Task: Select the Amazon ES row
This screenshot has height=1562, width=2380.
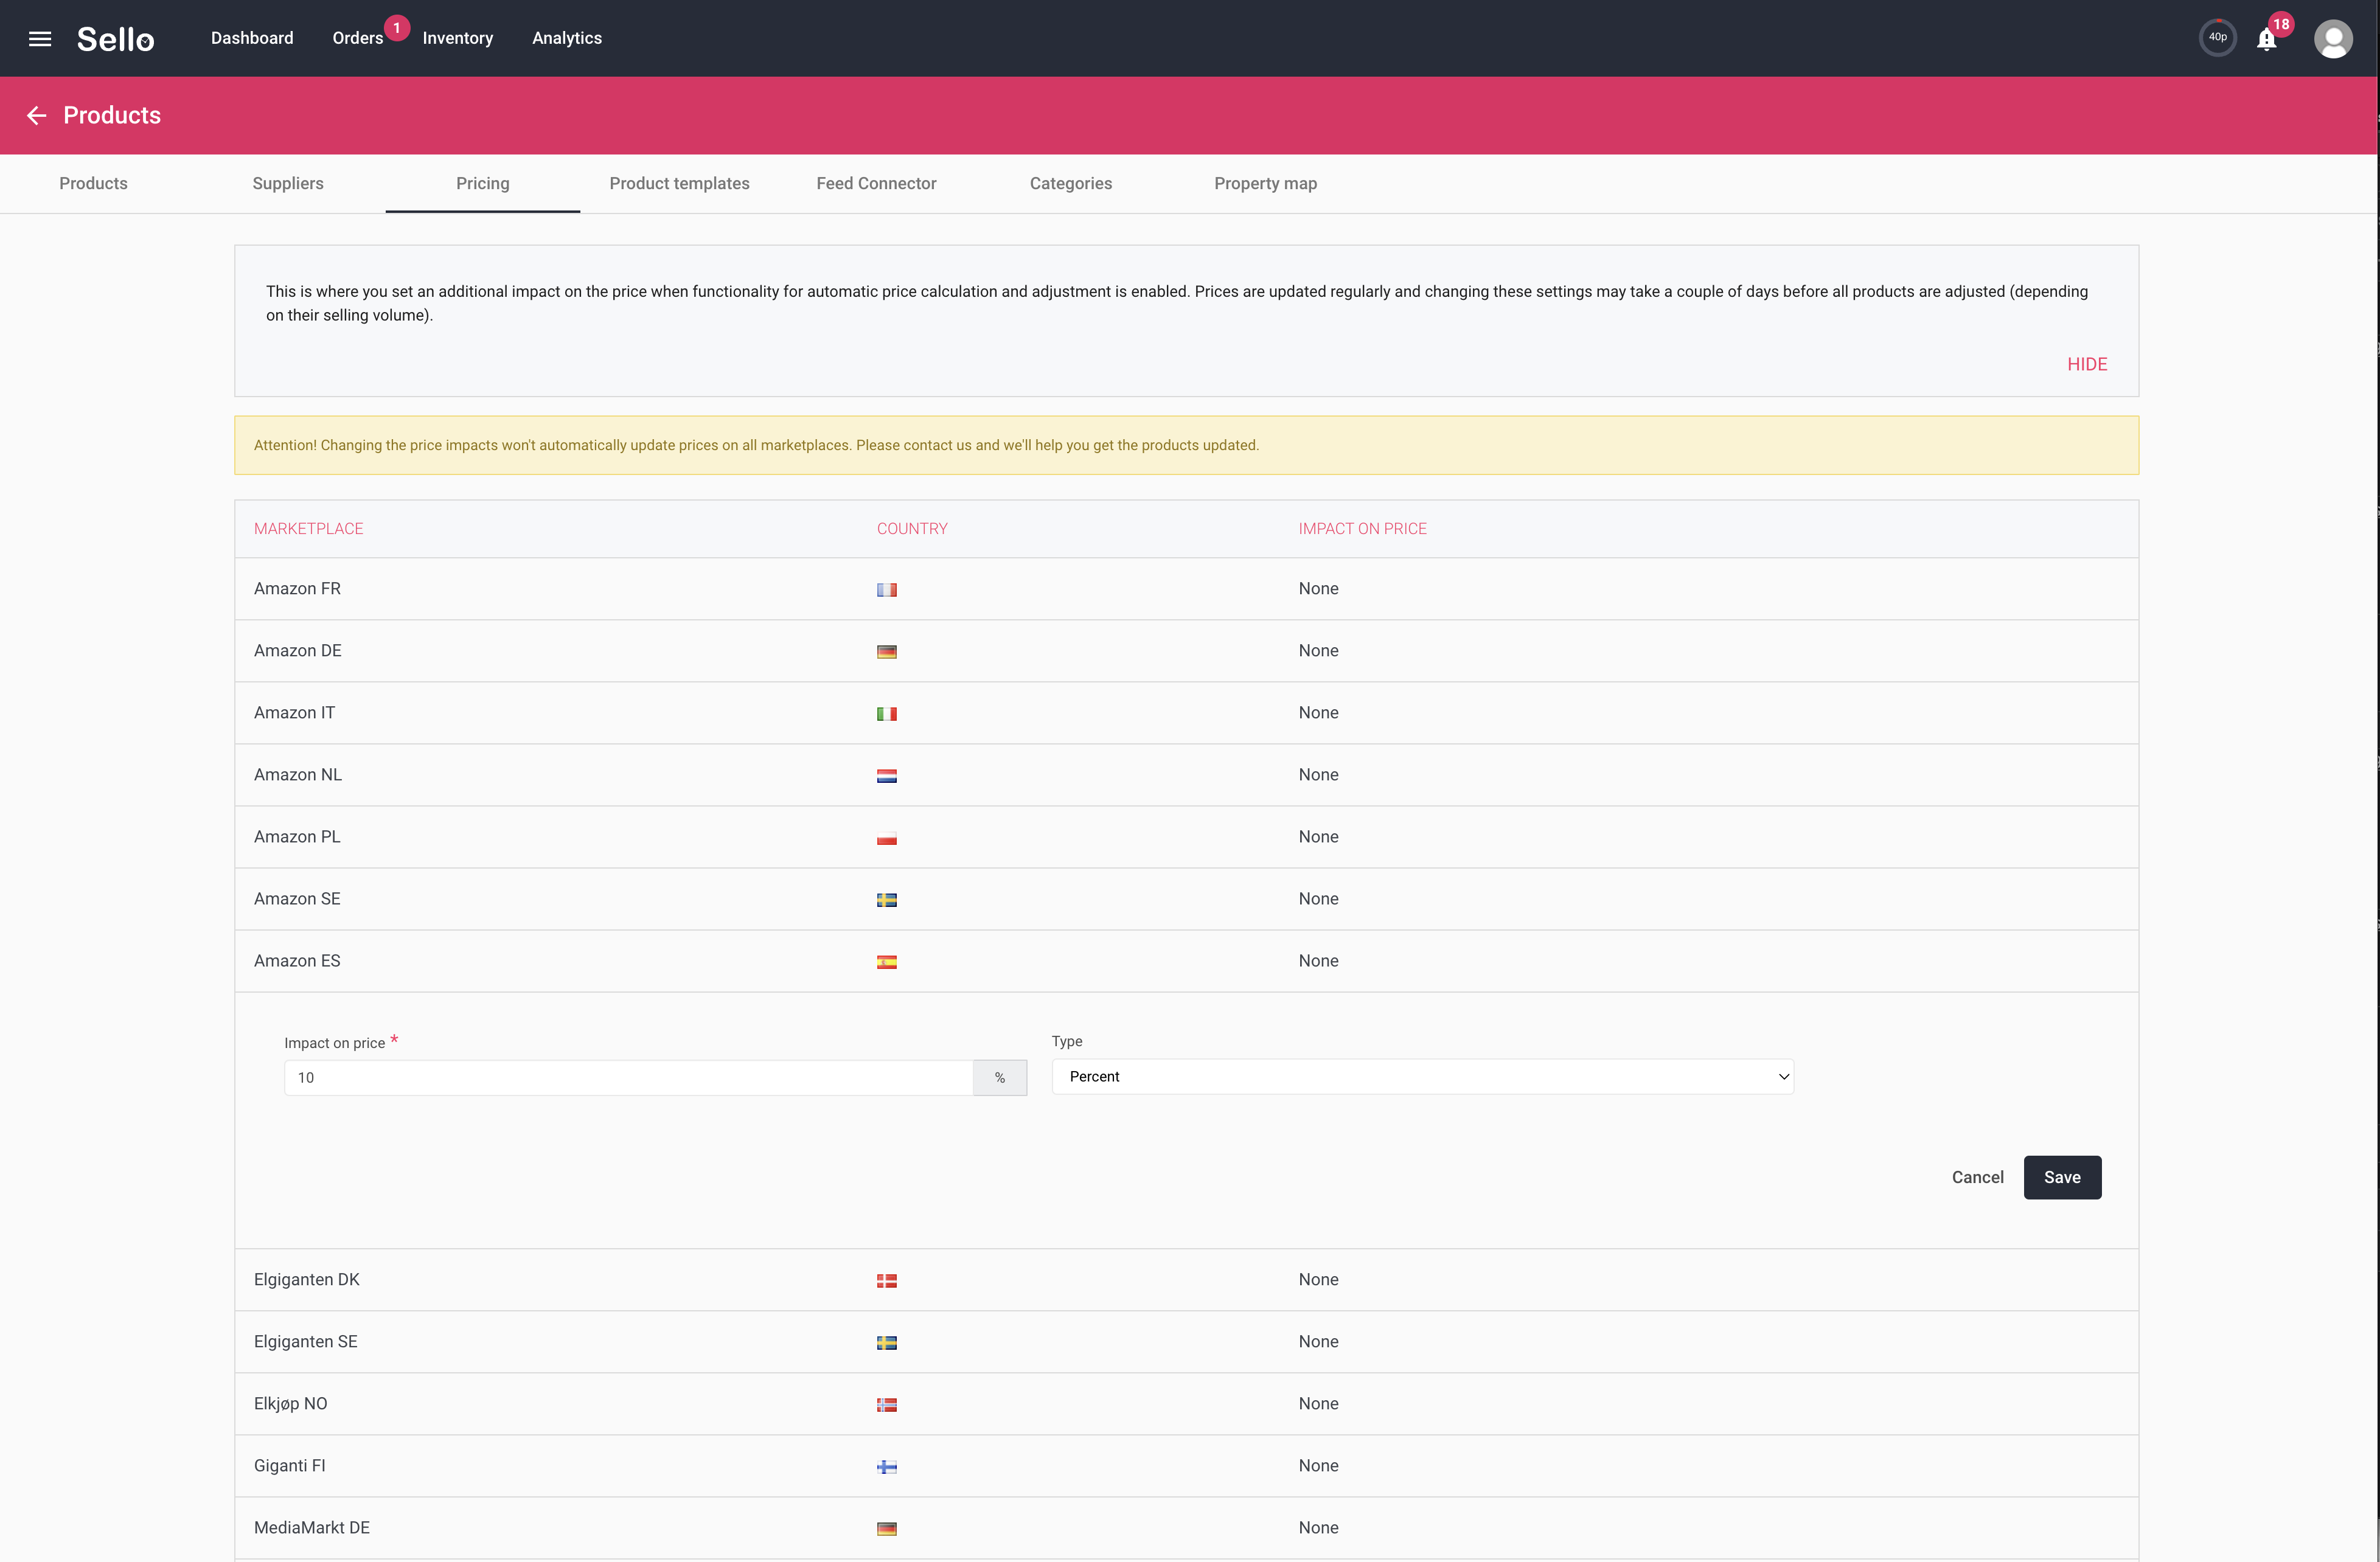Action: pyautogui.click(x=1186, y=961)
